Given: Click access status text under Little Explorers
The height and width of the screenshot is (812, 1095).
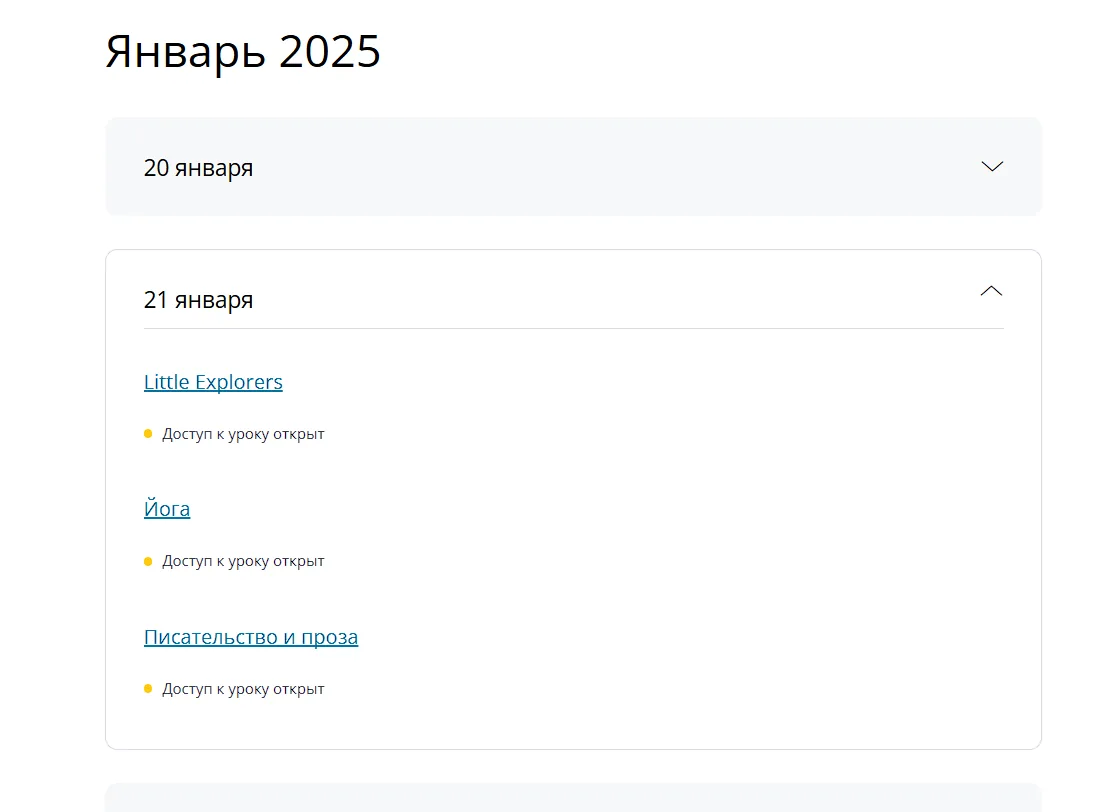Looking at the screenshot, I should point(243,434).
